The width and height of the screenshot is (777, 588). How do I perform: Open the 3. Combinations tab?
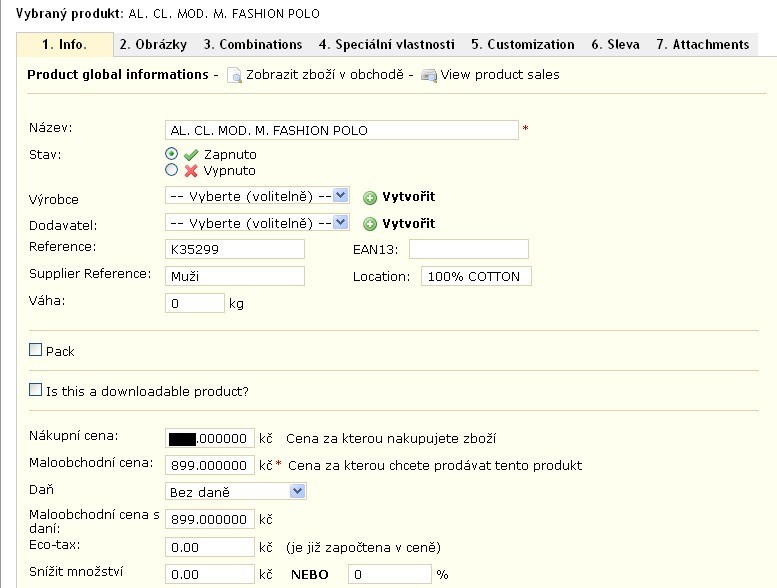click(x=253, y=45)
